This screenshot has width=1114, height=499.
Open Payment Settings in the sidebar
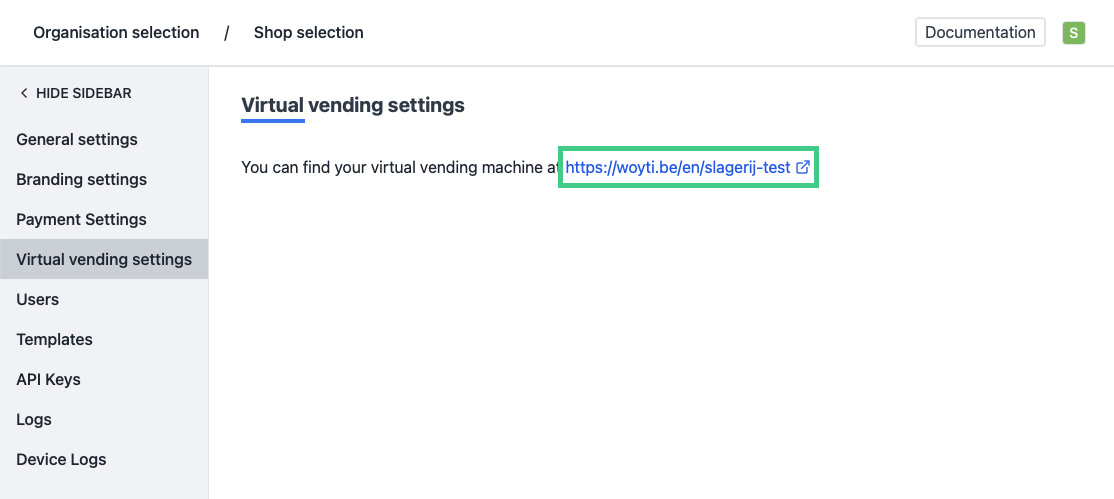pyautogui.click(x=81, y=219)
